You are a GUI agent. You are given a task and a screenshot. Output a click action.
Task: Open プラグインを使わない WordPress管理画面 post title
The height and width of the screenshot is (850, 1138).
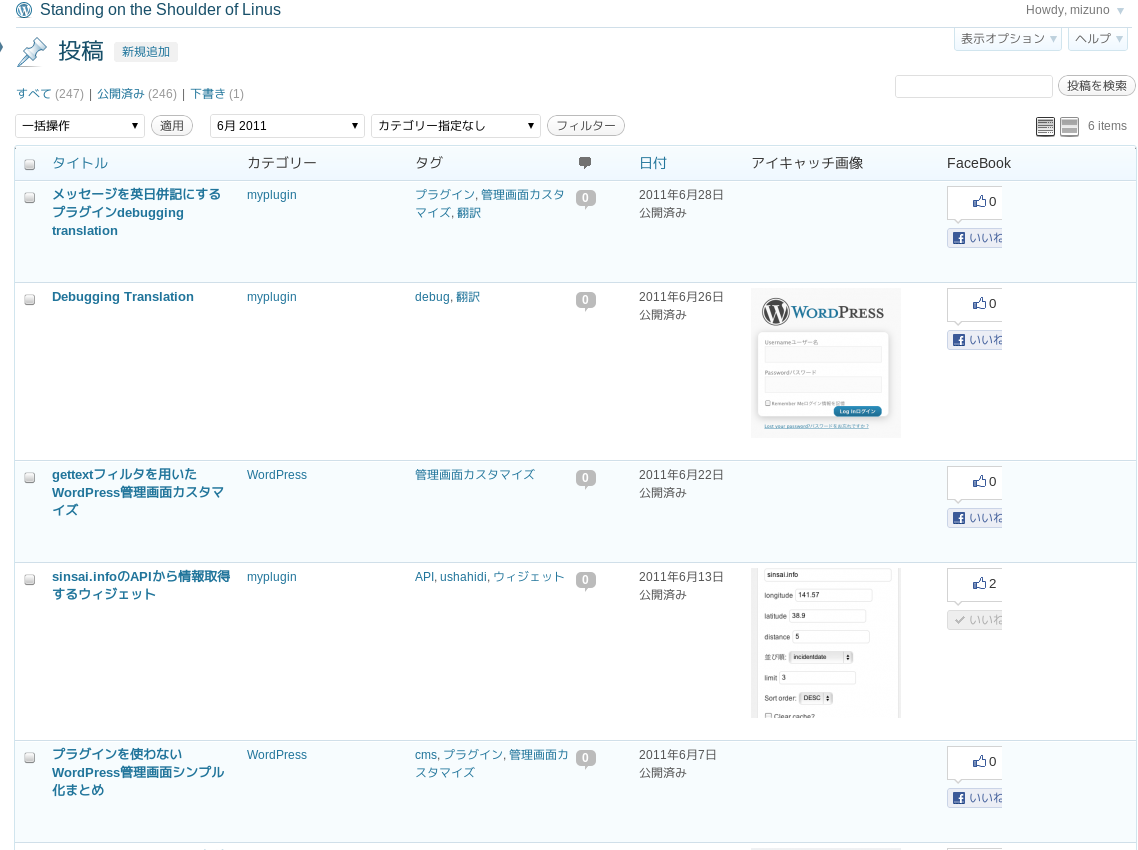[x=138, y=772]
